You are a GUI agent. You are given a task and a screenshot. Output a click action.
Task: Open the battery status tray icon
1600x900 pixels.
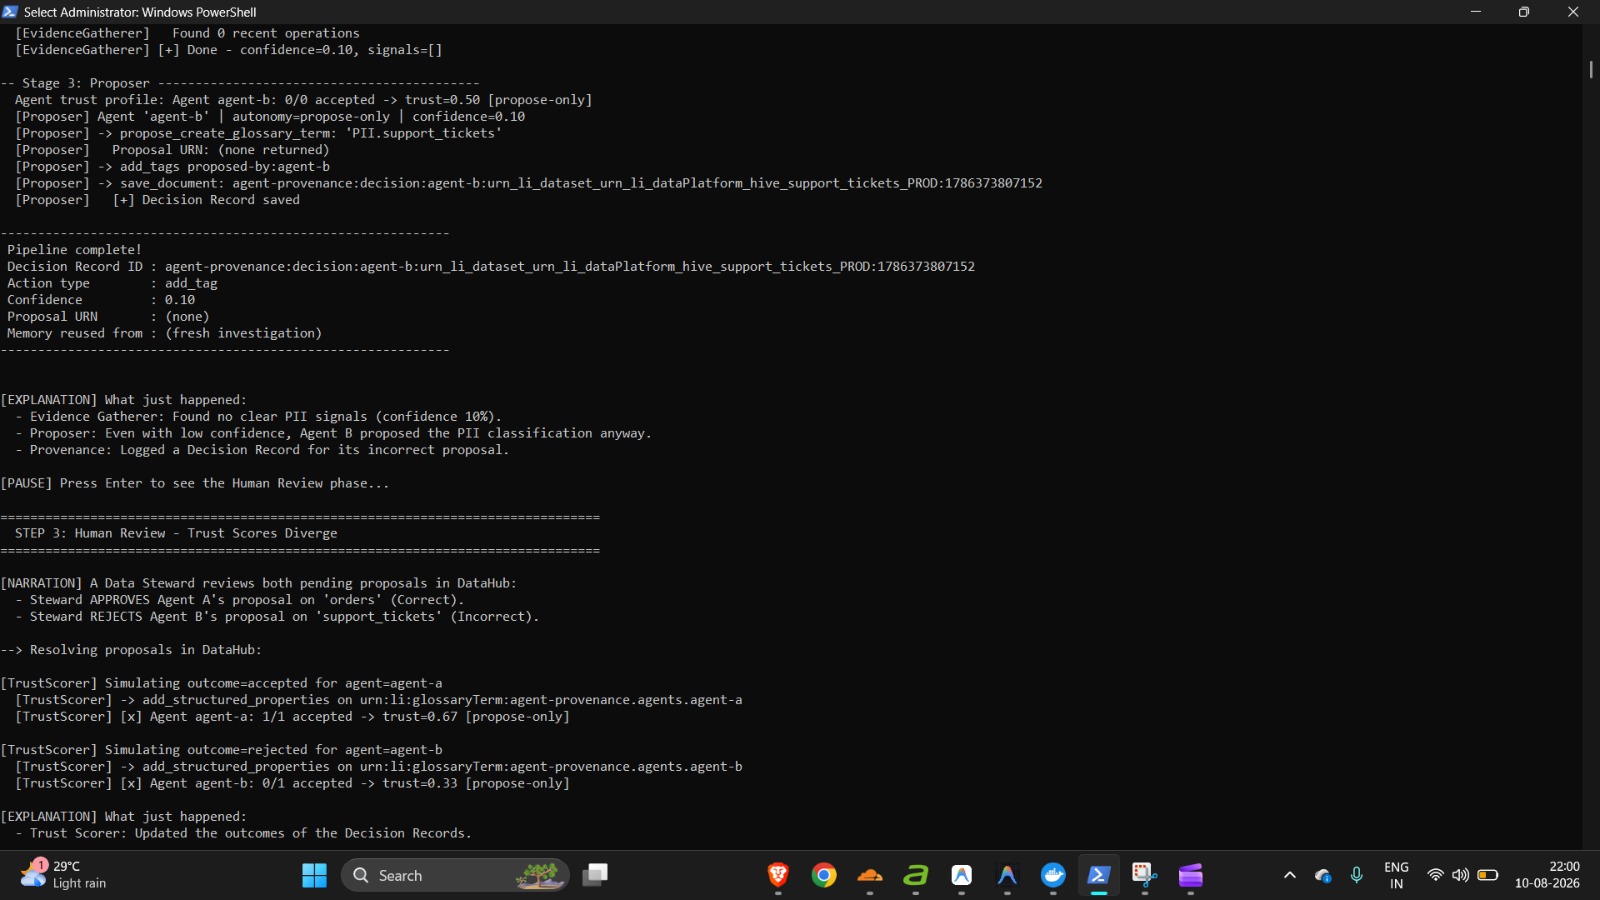pyautogui.click(x=1488, y=875)
